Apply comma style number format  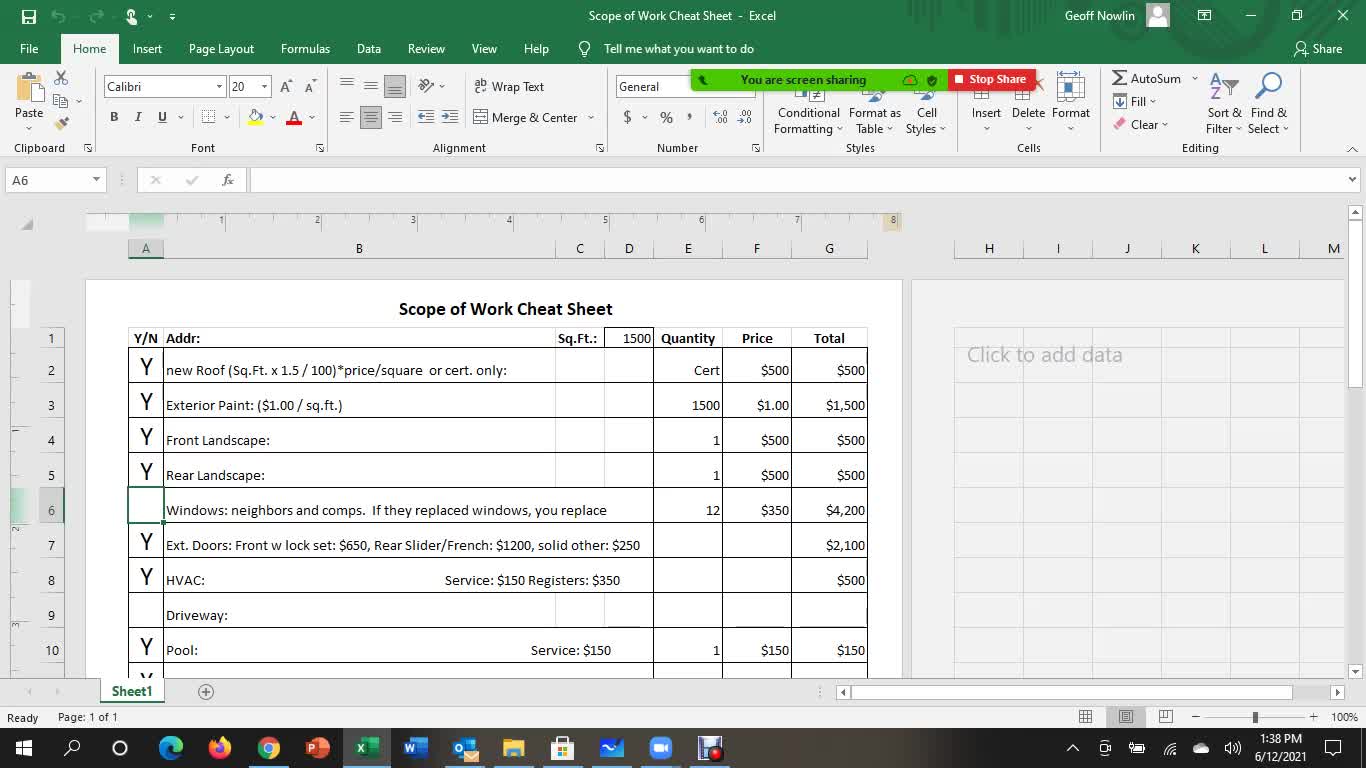tap(689, 117)
